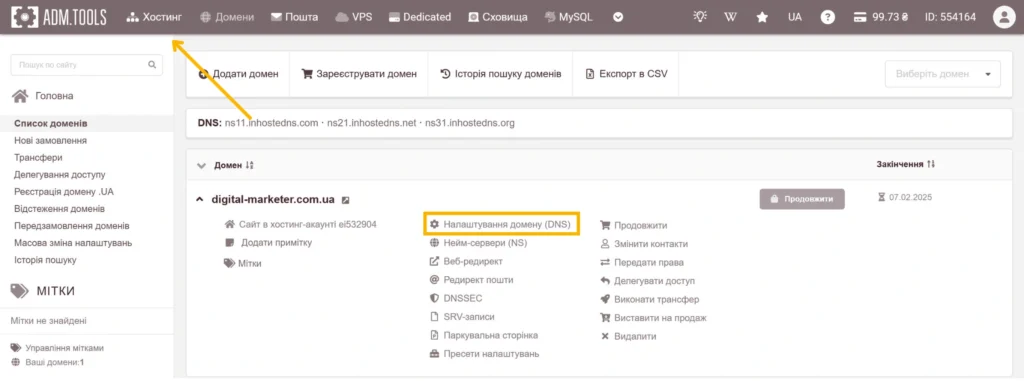Click the lightbulb ideas icon
This screenshot has height=381, width=1024.
point(700,17)
